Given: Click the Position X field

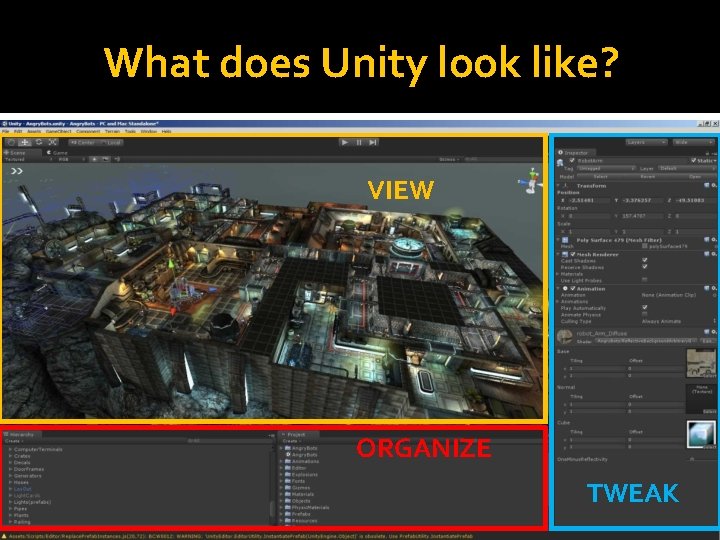Looking at the screenshot, I should pos(590,201).
